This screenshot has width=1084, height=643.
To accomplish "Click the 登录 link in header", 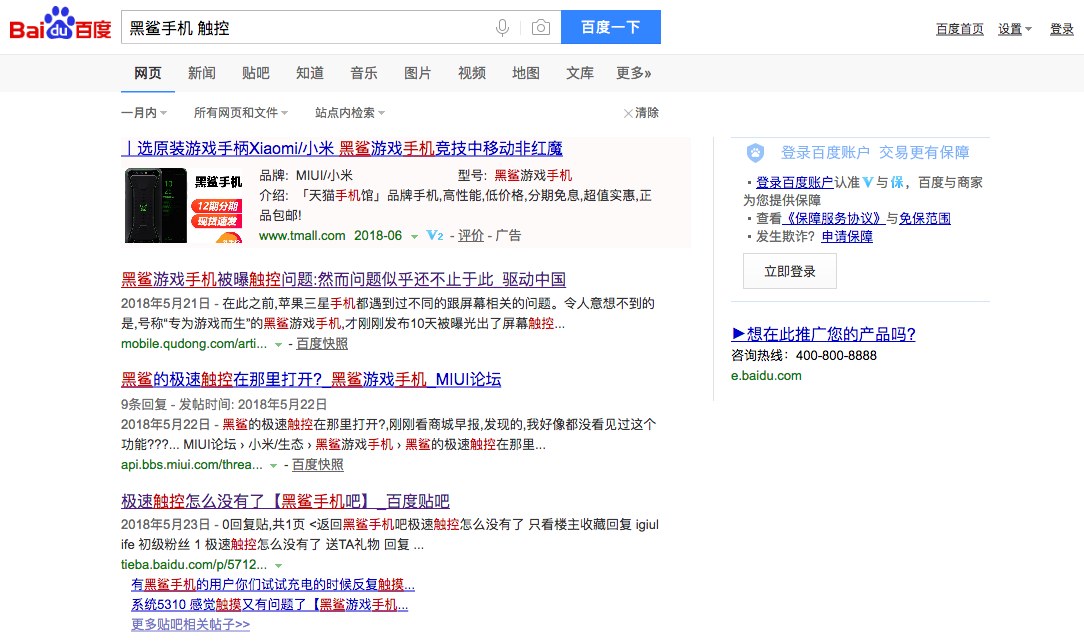I will tap(1061, 29).
